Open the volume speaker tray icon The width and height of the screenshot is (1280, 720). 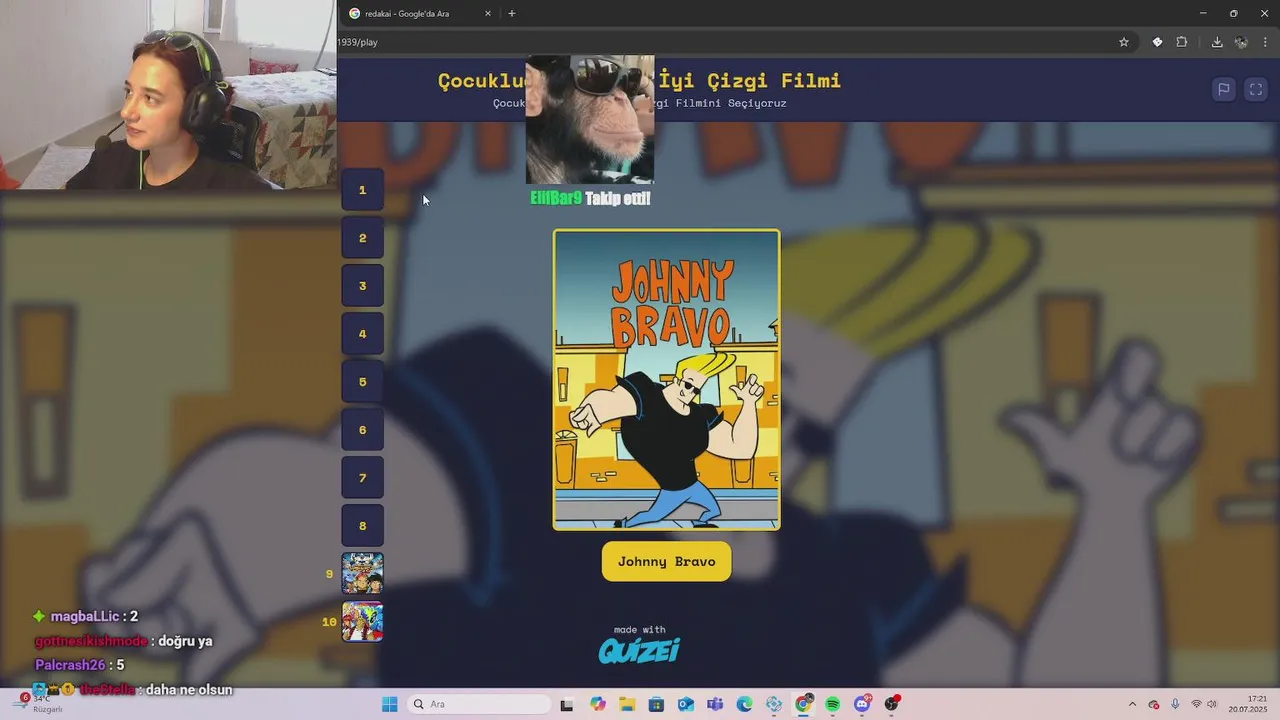(x=1212, y=704)
